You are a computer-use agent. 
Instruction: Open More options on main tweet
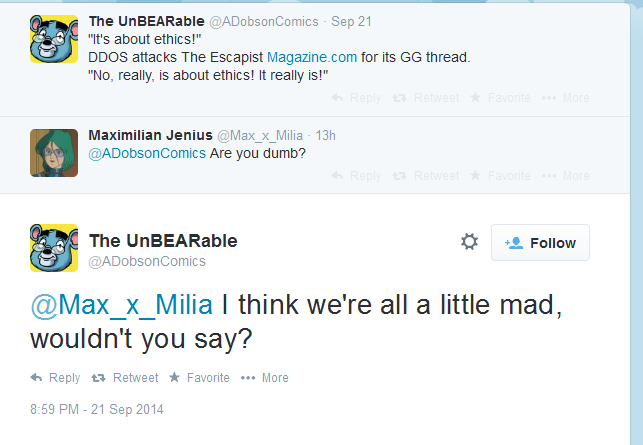[x=264, y=377]
